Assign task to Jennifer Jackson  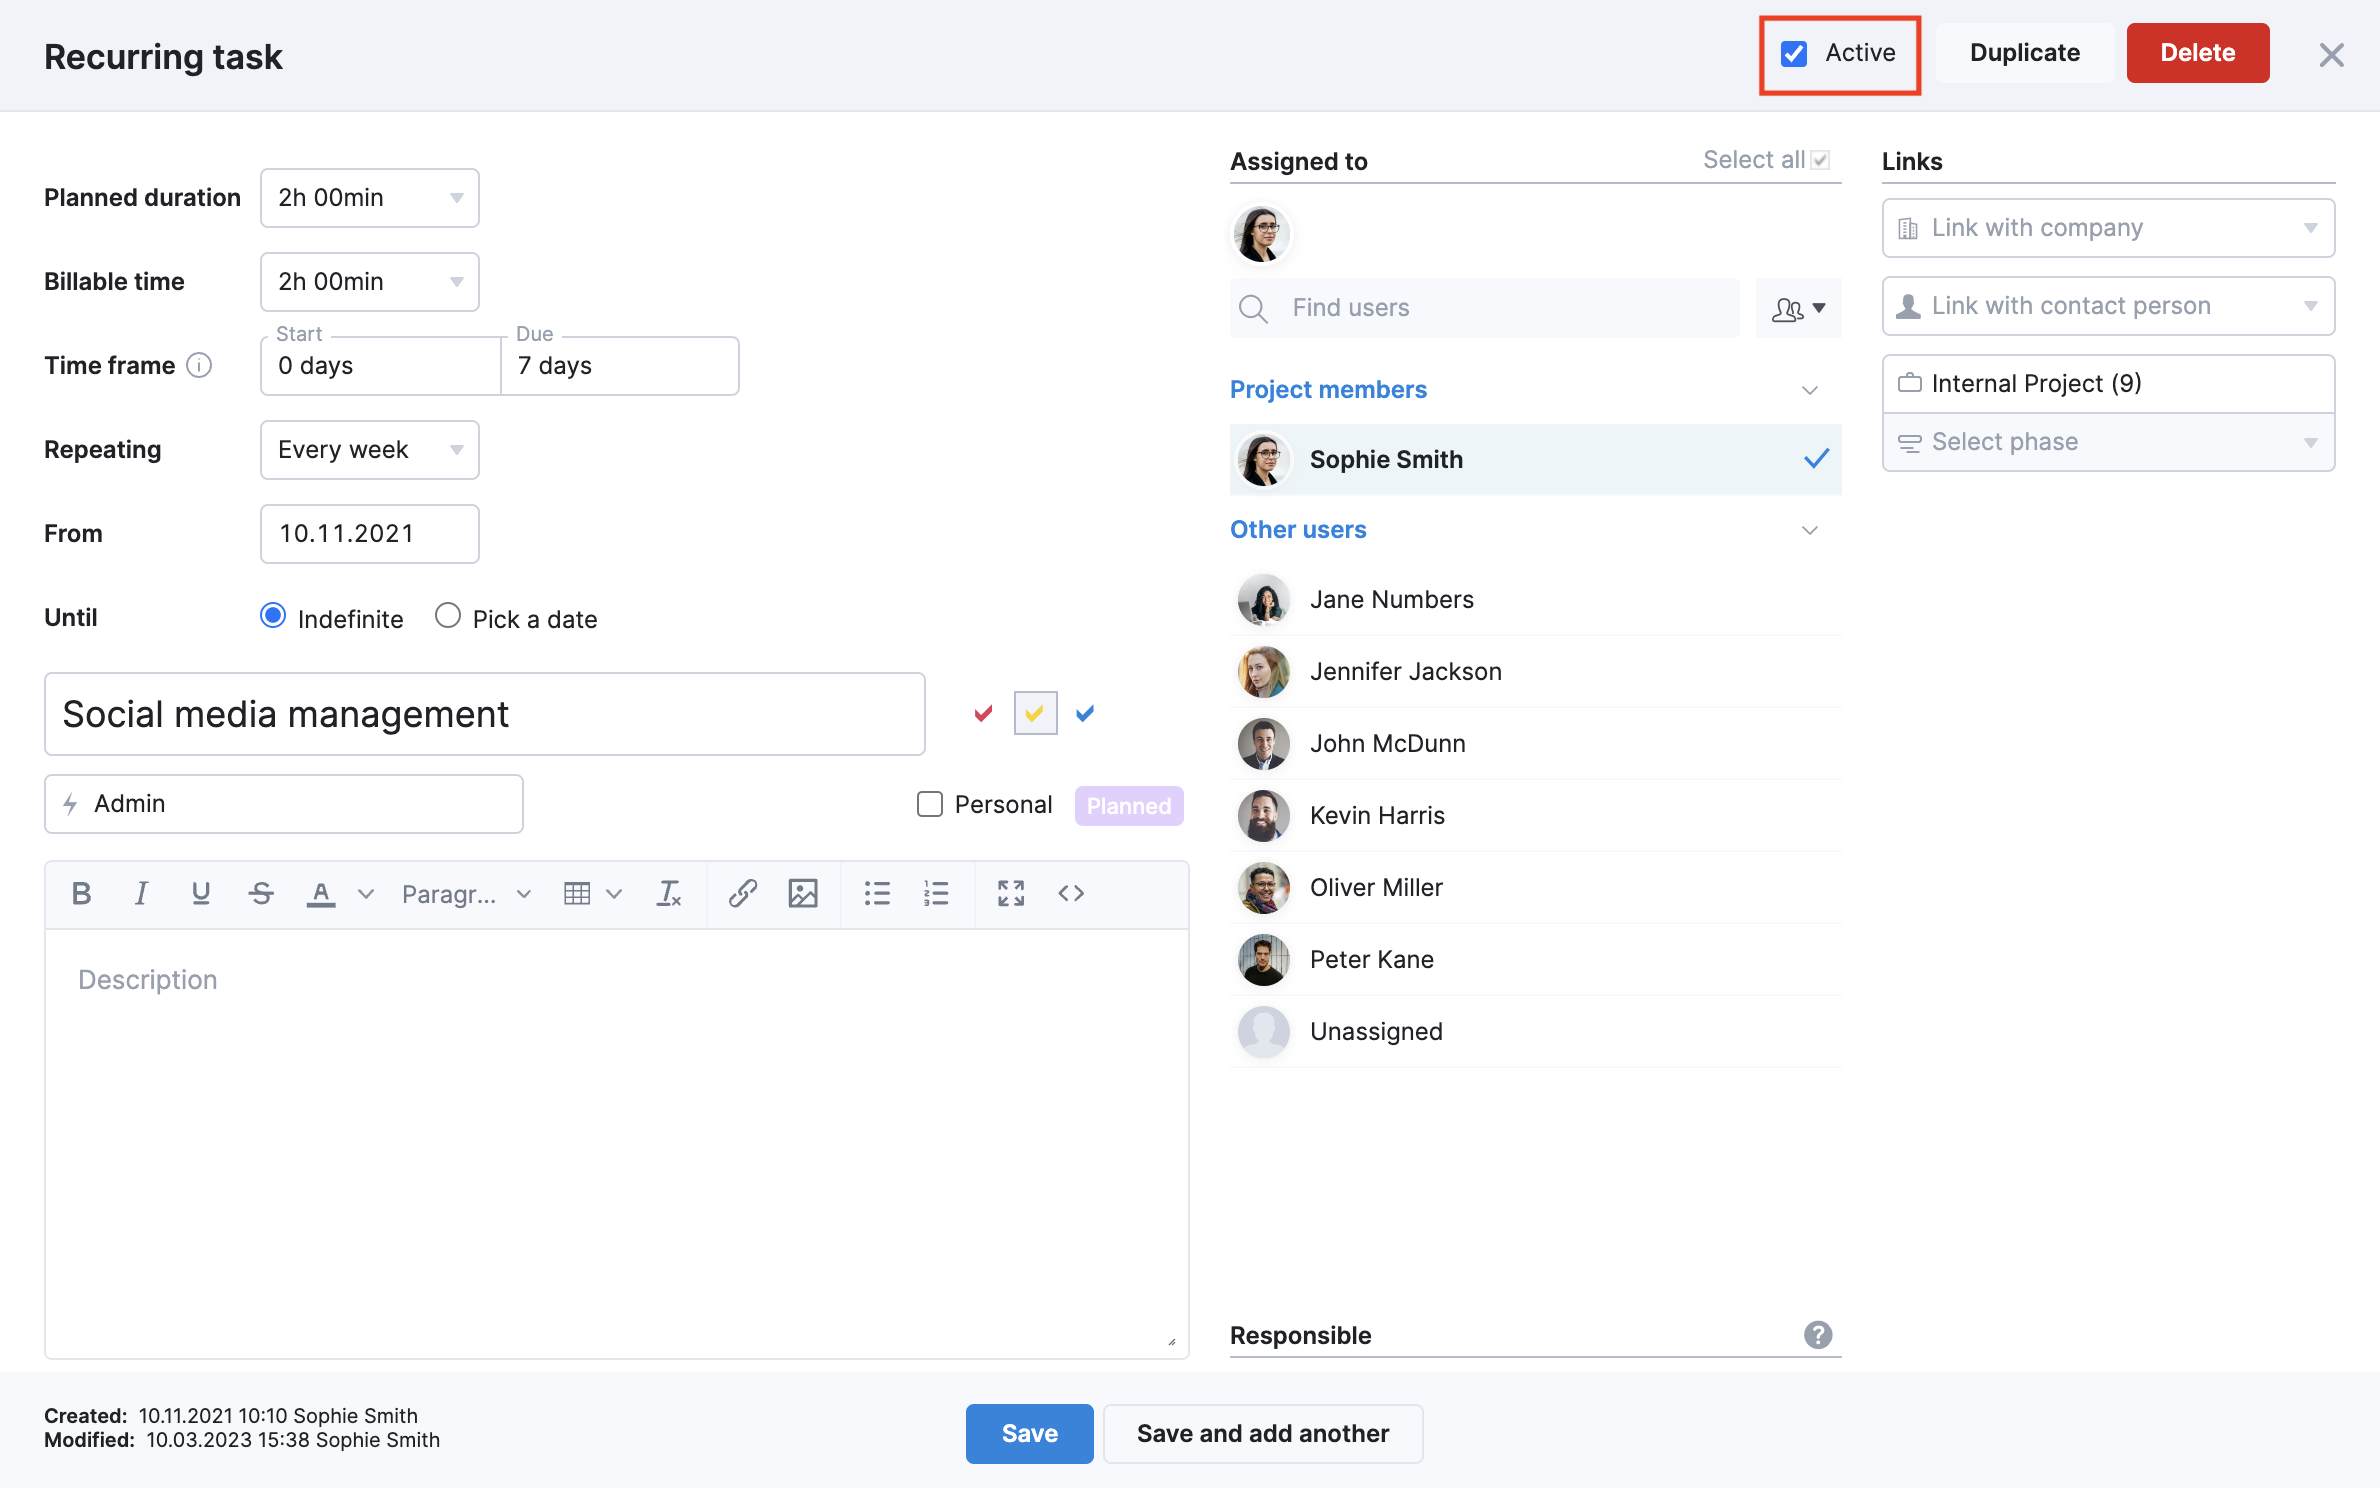coord(1535,672)
